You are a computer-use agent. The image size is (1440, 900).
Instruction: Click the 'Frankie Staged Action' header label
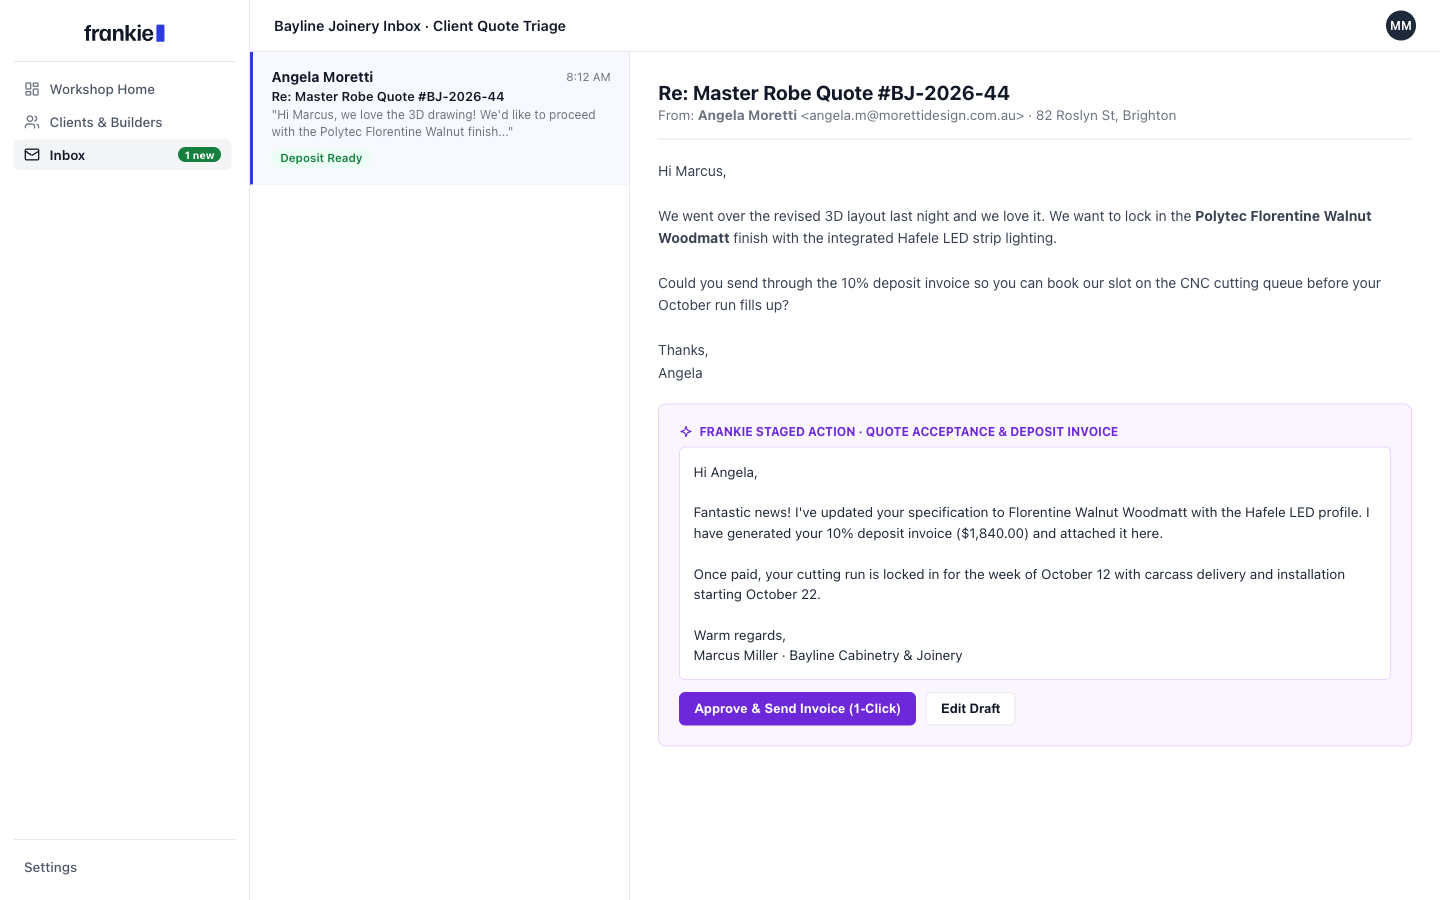click(x=908, y=432)
